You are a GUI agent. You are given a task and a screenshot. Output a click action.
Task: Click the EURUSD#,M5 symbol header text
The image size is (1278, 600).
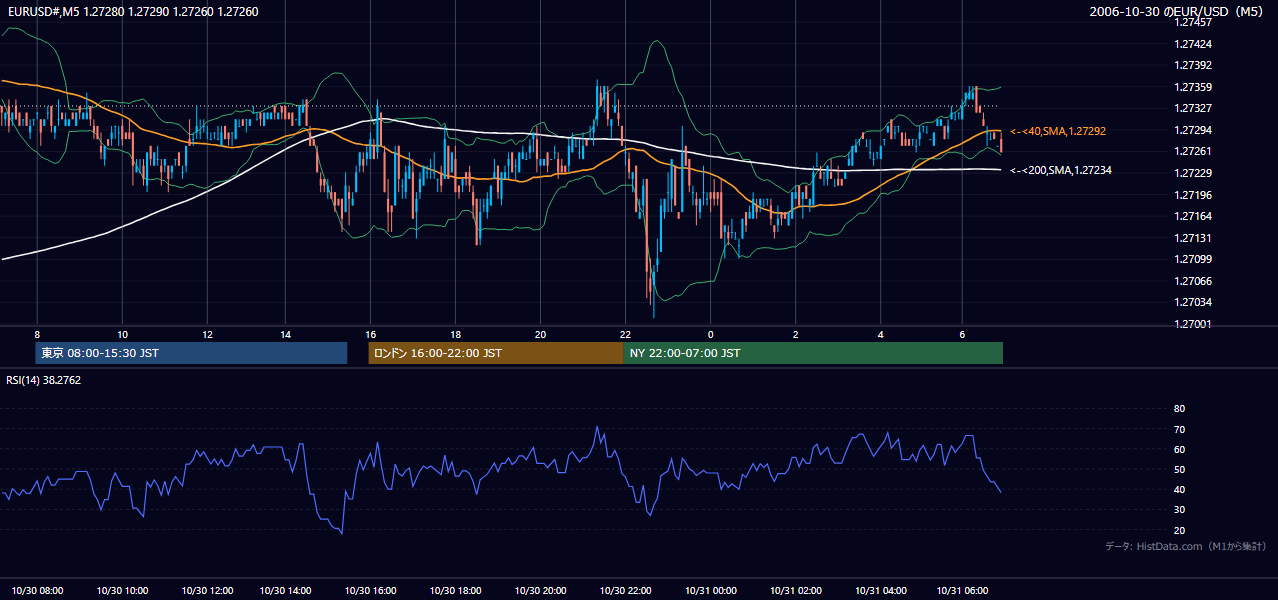click(131, 12)
